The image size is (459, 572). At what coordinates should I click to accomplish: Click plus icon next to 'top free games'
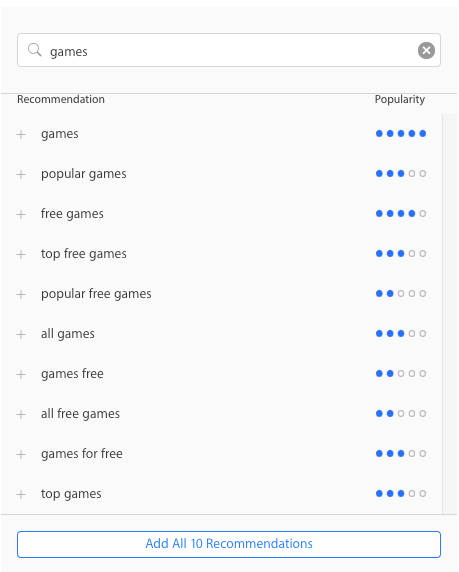click(x=21, y=254)
